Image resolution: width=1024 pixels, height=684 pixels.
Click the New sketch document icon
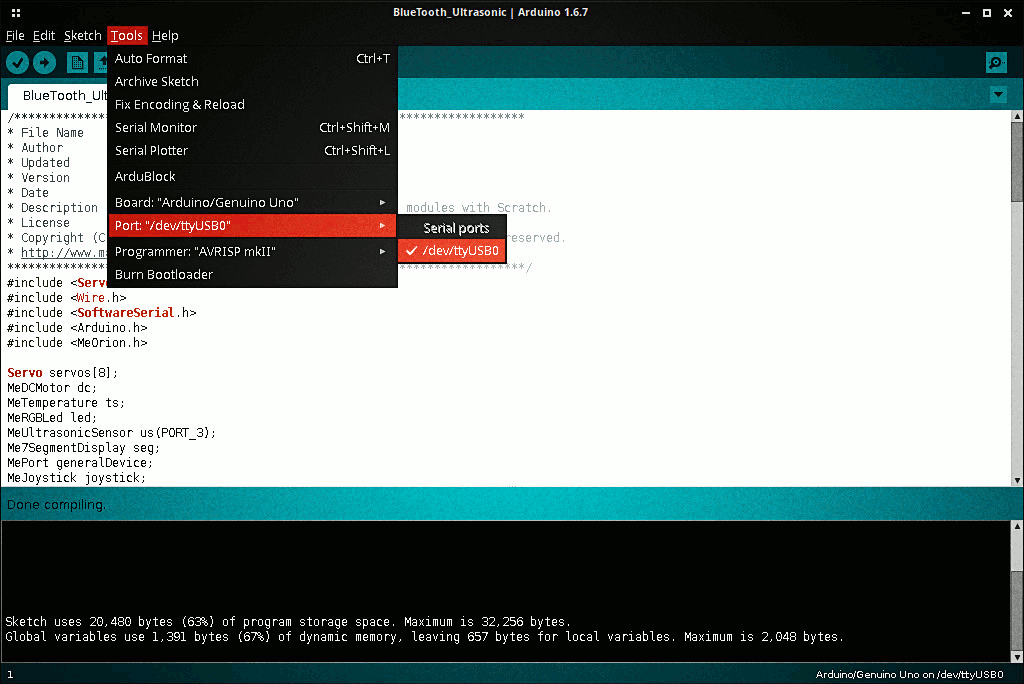[x=77, y=63]
